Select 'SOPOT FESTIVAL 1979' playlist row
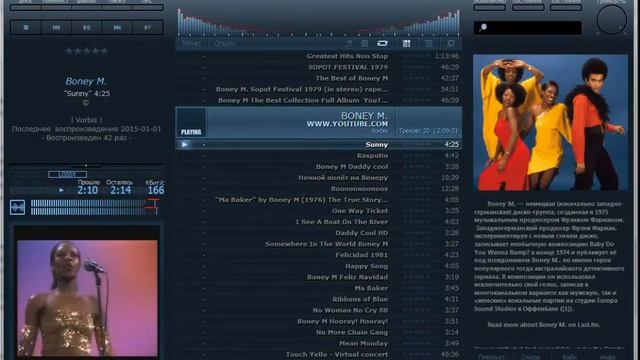The width and height of the screenshot is (640, 360). 319,67
